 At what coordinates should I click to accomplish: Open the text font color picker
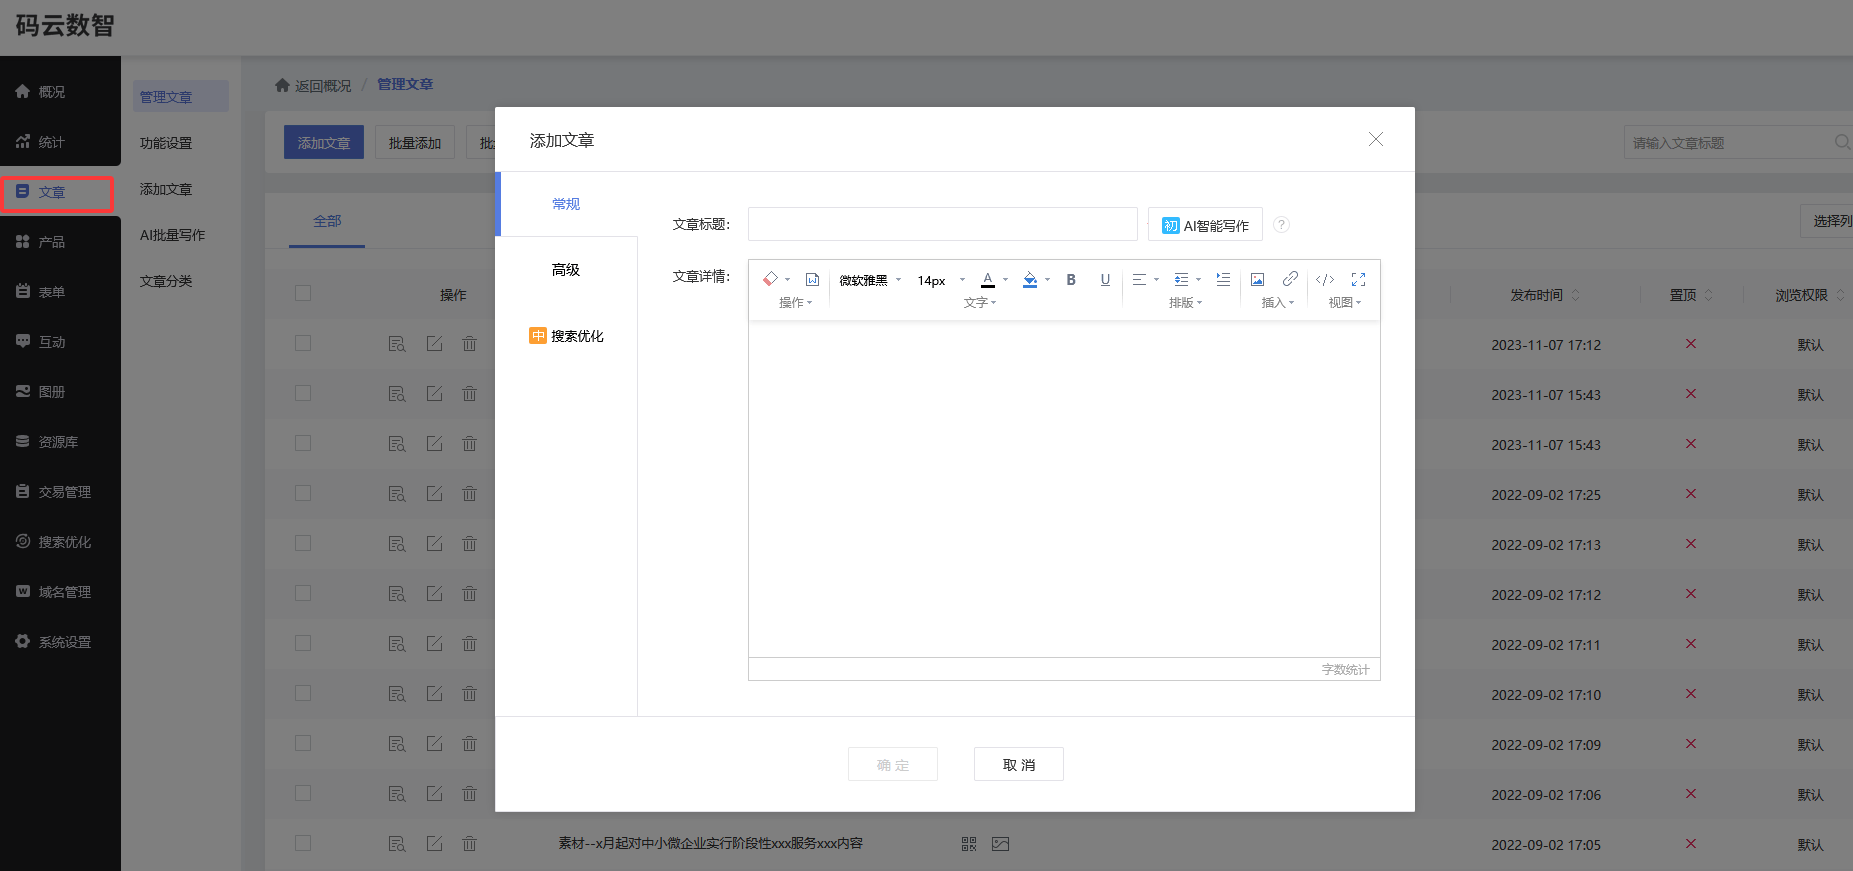click(x=988, y=280)
